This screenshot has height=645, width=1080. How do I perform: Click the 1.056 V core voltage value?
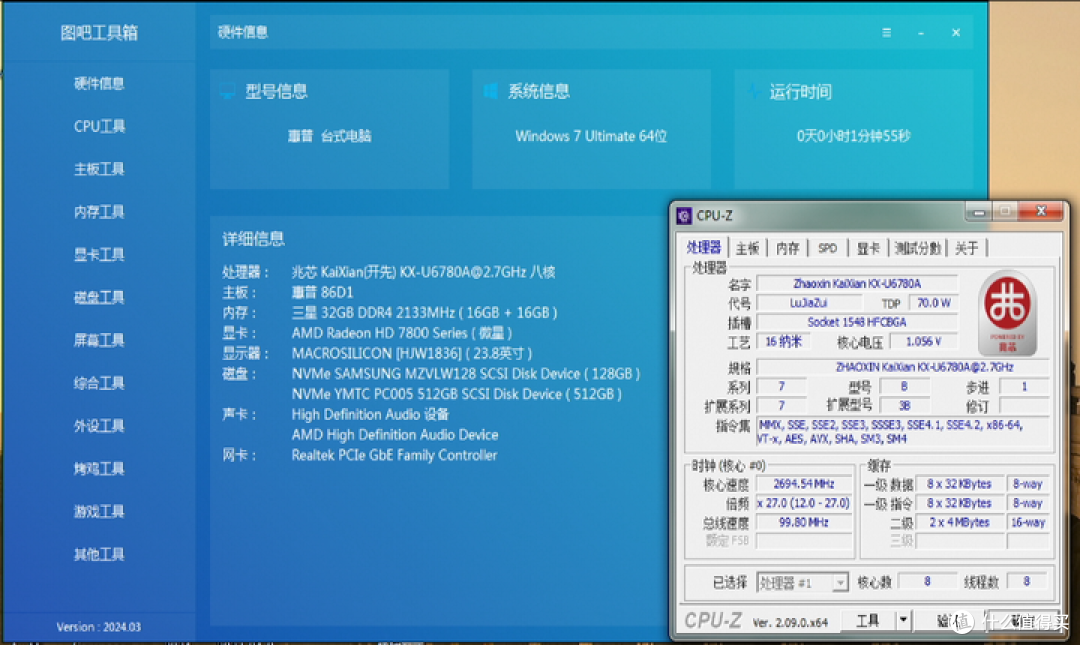[924, 342]
